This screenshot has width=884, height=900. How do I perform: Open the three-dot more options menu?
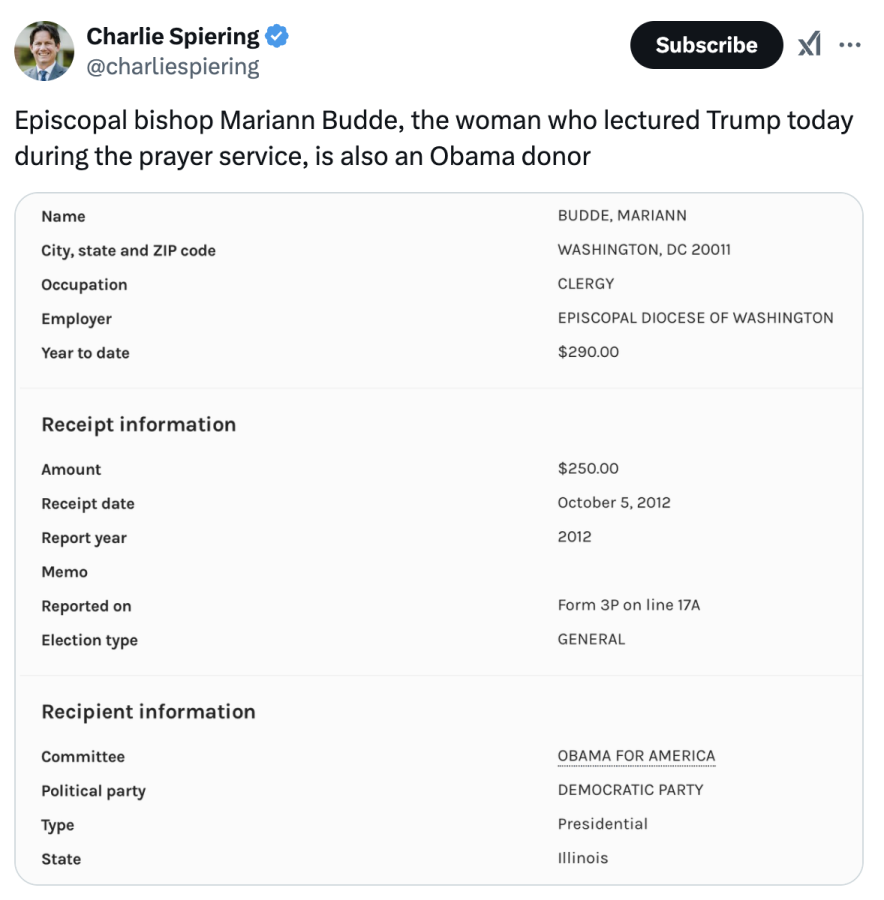pos(849,45)
